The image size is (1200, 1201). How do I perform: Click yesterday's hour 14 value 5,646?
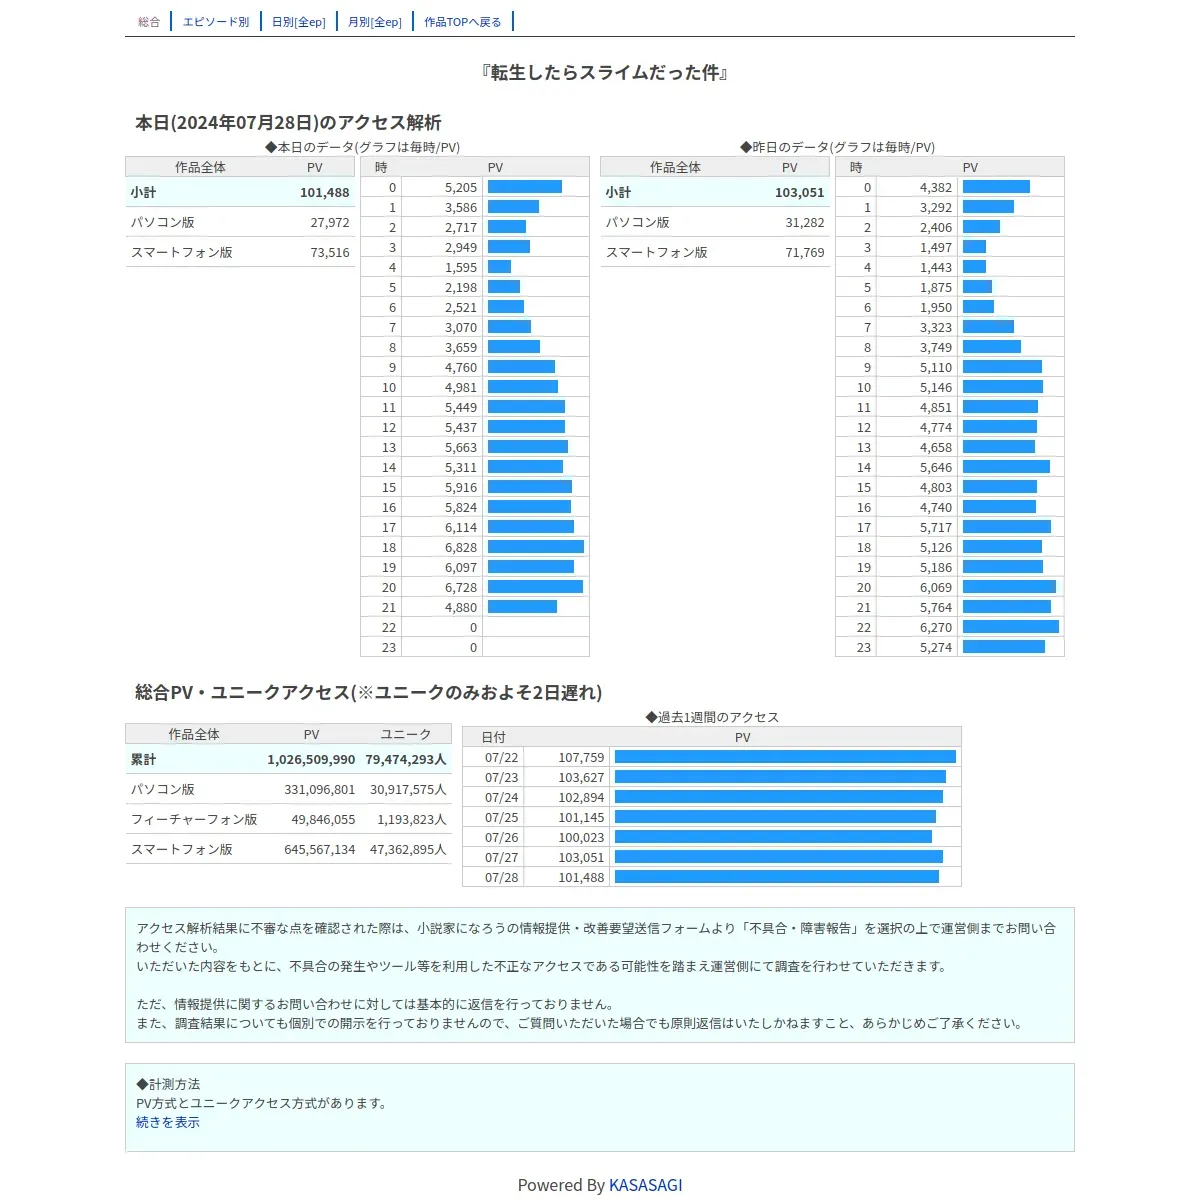(936, 467)
